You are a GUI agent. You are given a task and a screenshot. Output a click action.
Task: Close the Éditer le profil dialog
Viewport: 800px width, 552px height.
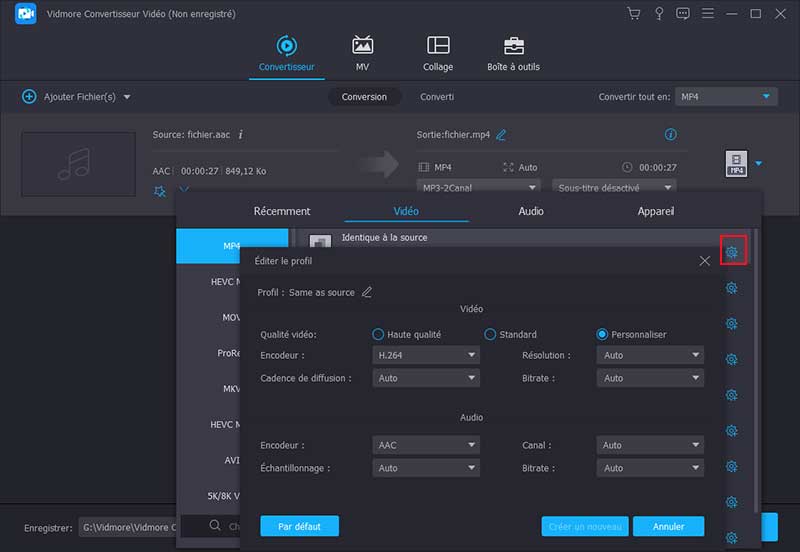[x=705, y=260]
